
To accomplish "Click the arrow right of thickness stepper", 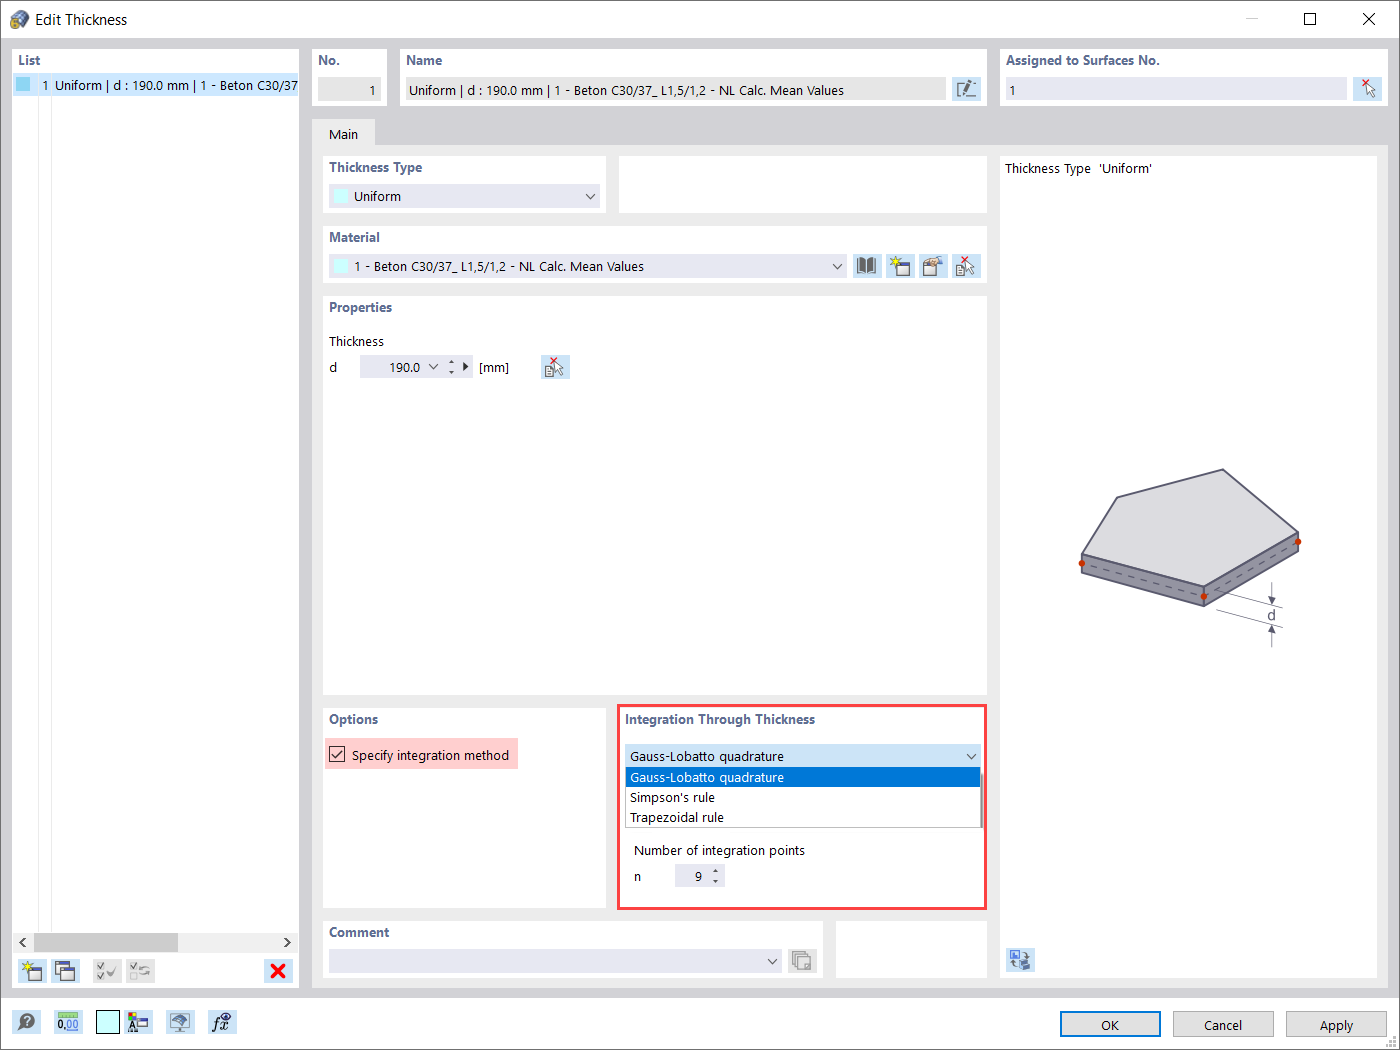I will click(x=466, y=367).
